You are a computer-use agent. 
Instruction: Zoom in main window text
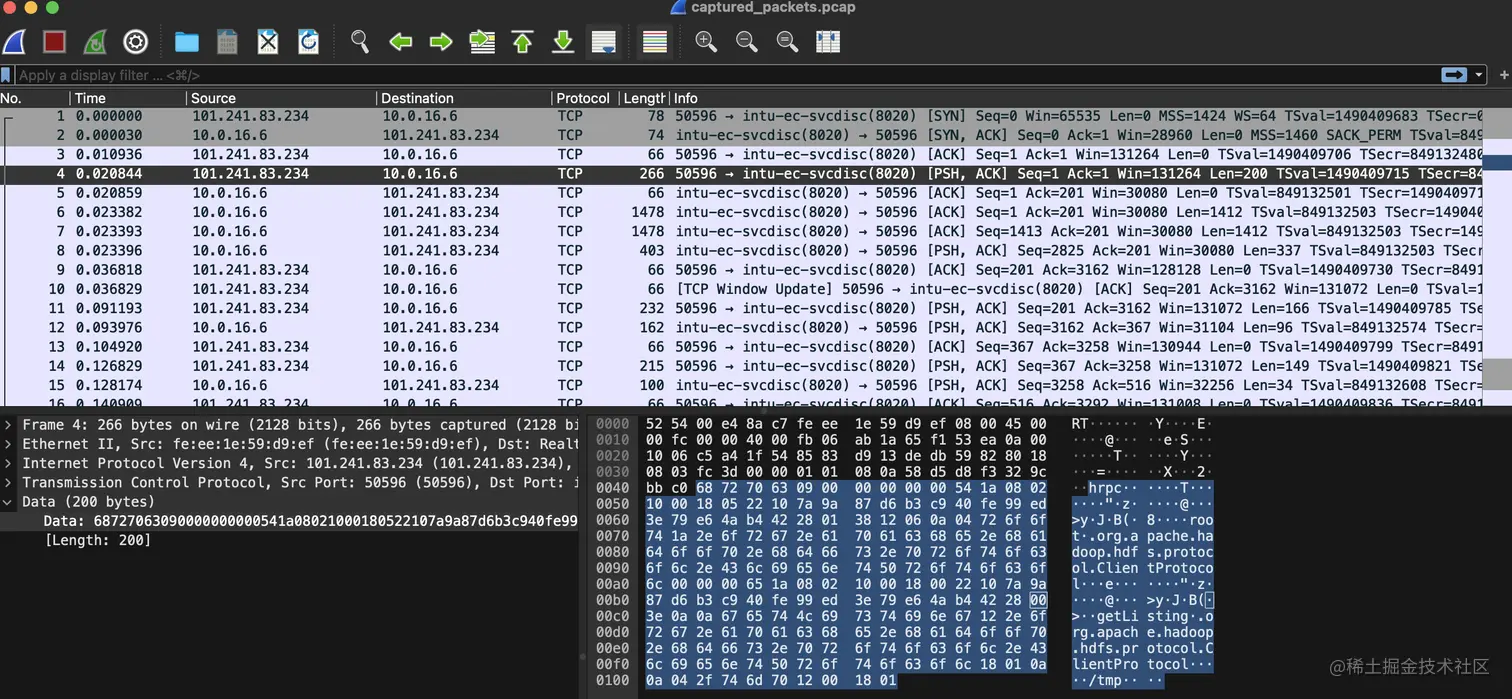pyautogui.click(x=706, y=42)
